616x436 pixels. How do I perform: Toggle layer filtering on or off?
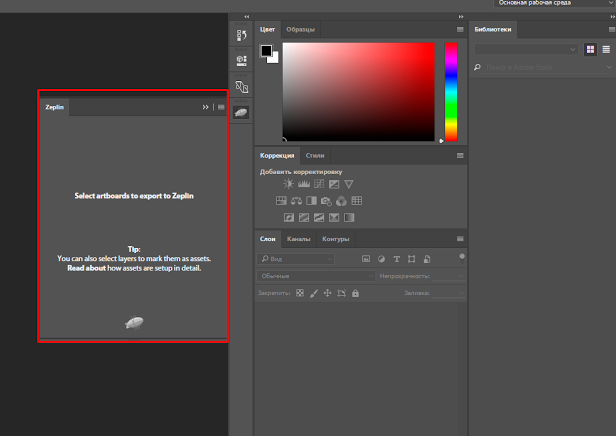(x=462, y=258)
